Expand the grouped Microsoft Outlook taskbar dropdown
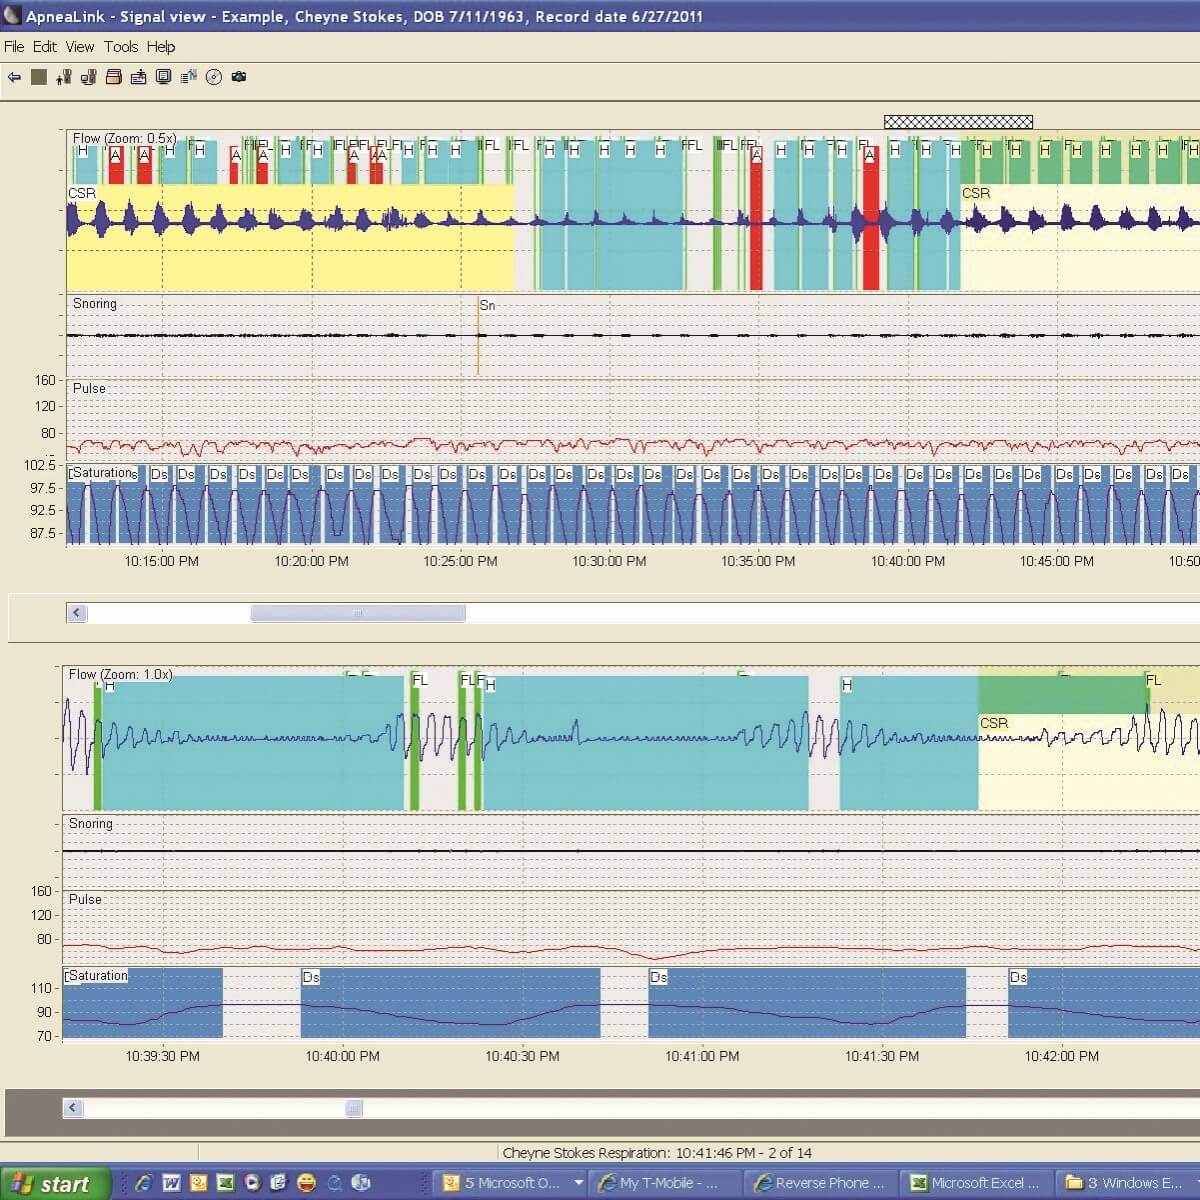This screenshot has width=1200, height=1200. click(578, 1183)
